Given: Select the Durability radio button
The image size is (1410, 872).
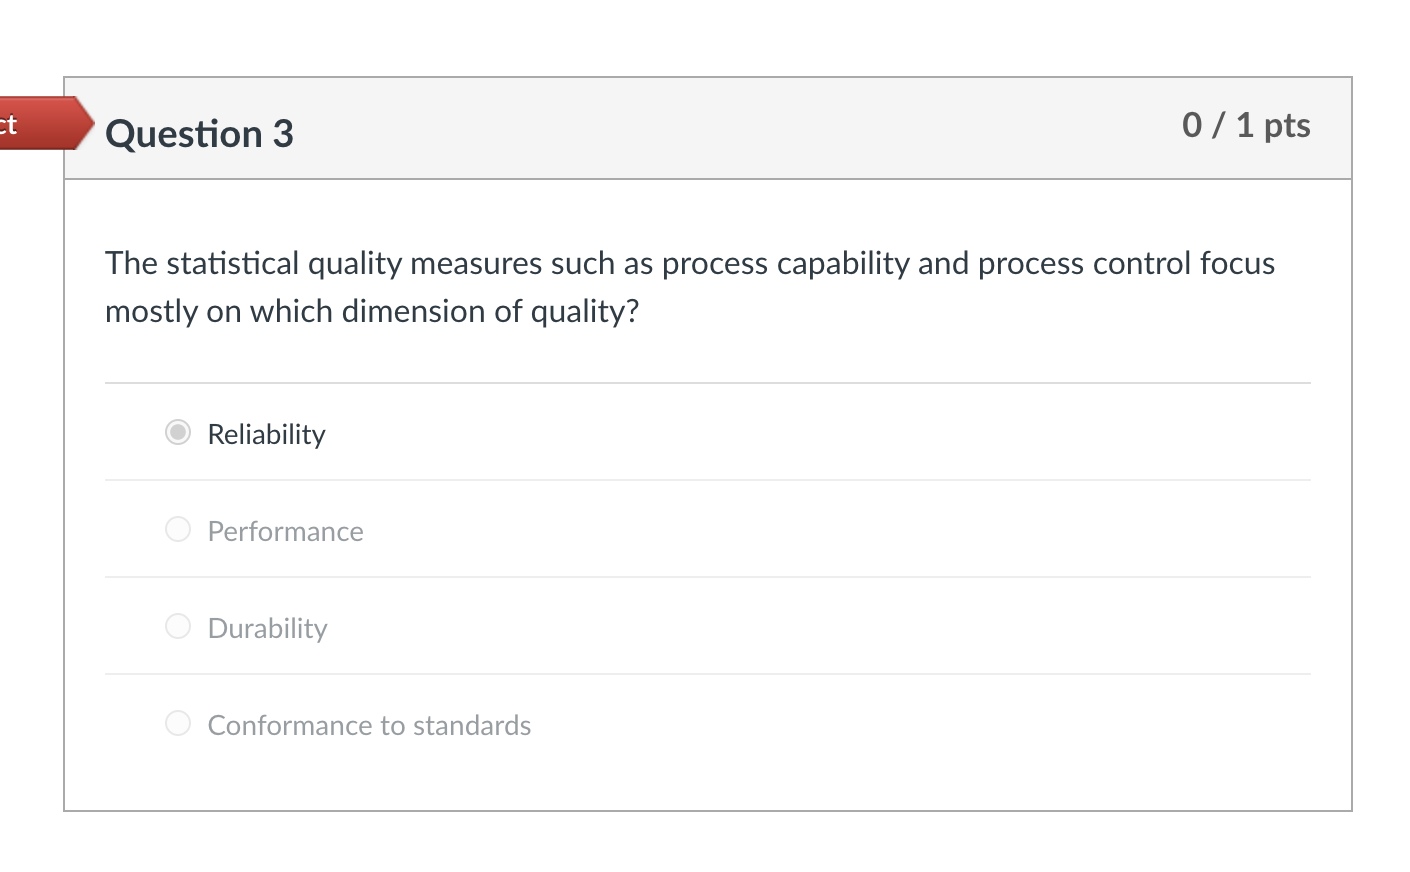Looking at the screenshot, I should click(x=177, y=626).
